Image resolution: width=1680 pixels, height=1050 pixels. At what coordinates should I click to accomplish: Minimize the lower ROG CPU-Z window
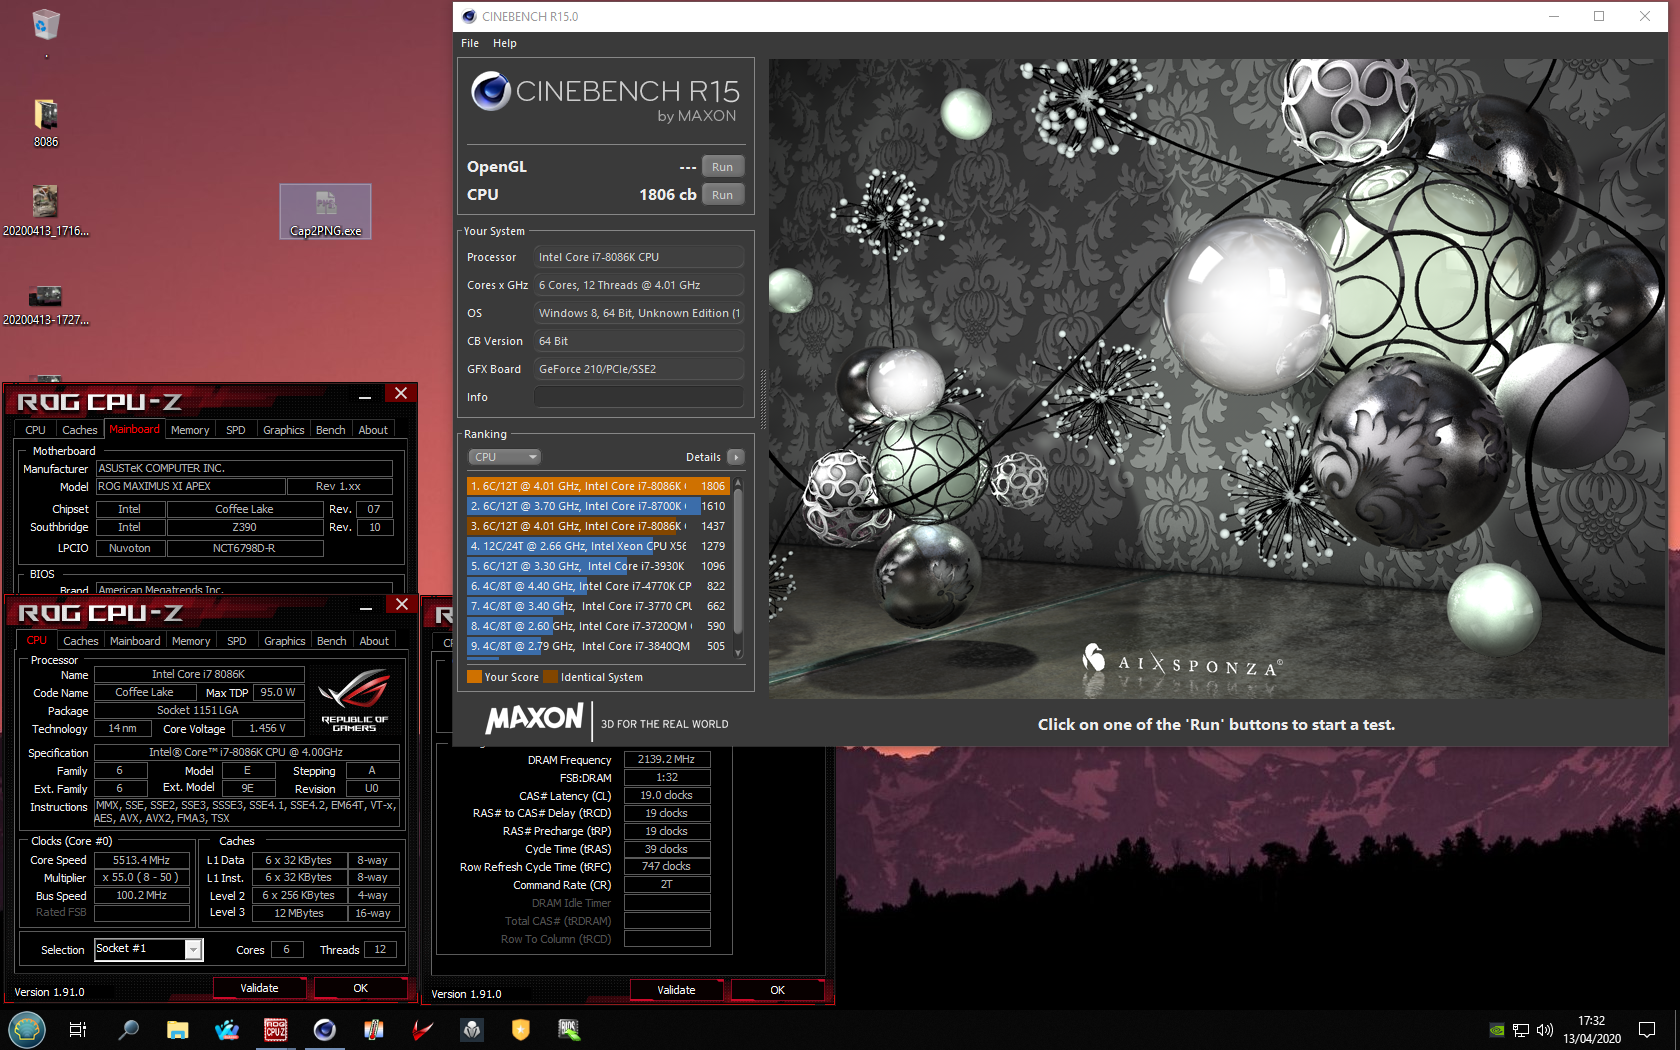click(x=366, y=607)
